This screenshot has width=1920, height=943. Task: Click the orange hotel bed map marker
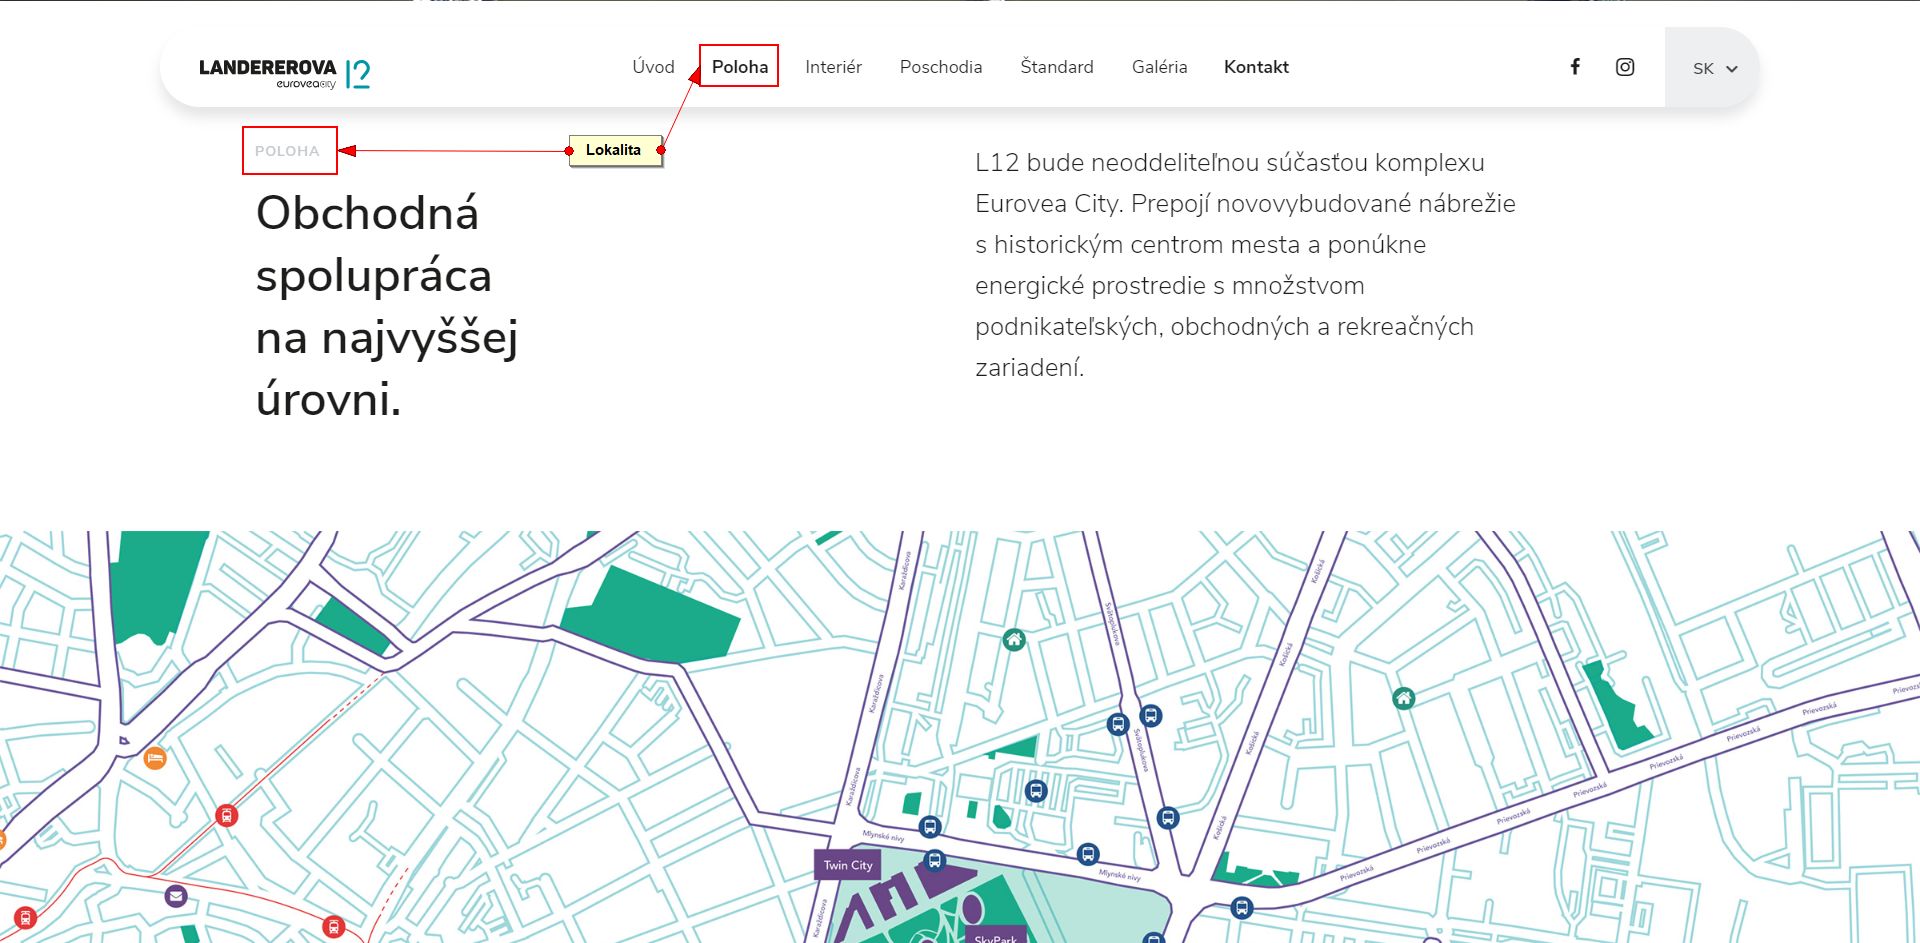(x=155, y=758)
